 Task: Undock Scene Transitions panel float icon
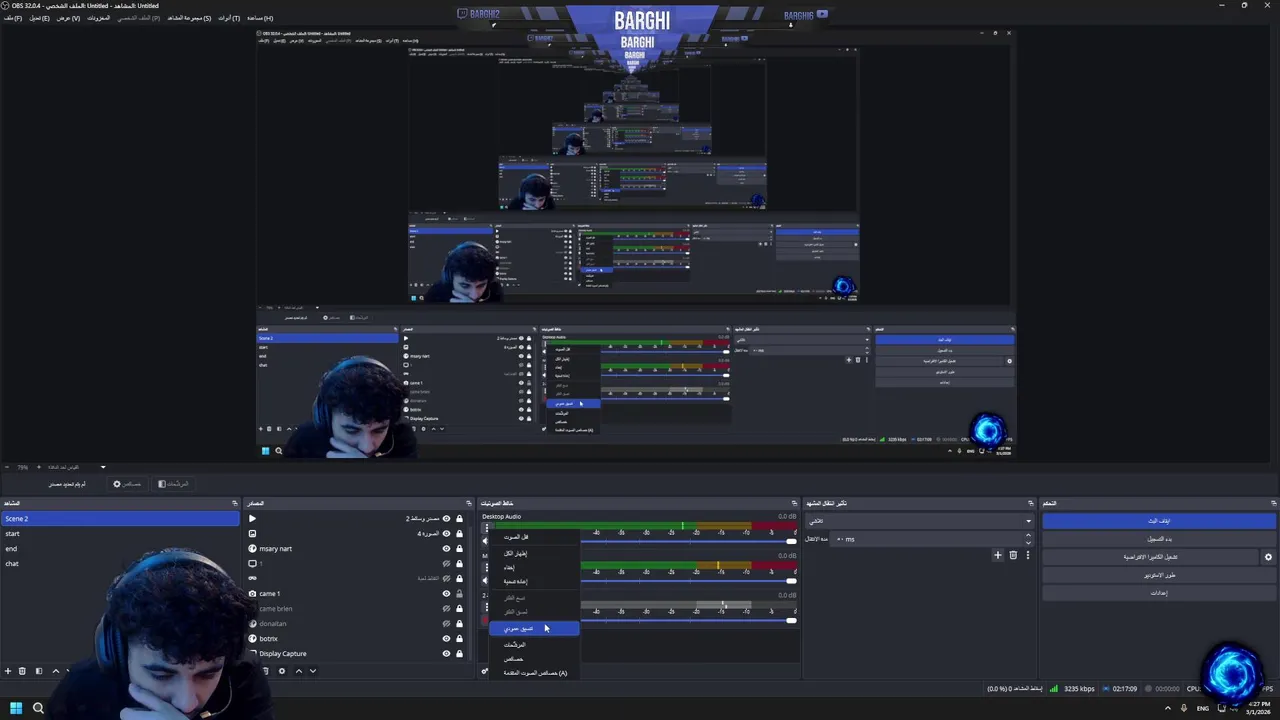1030,503
